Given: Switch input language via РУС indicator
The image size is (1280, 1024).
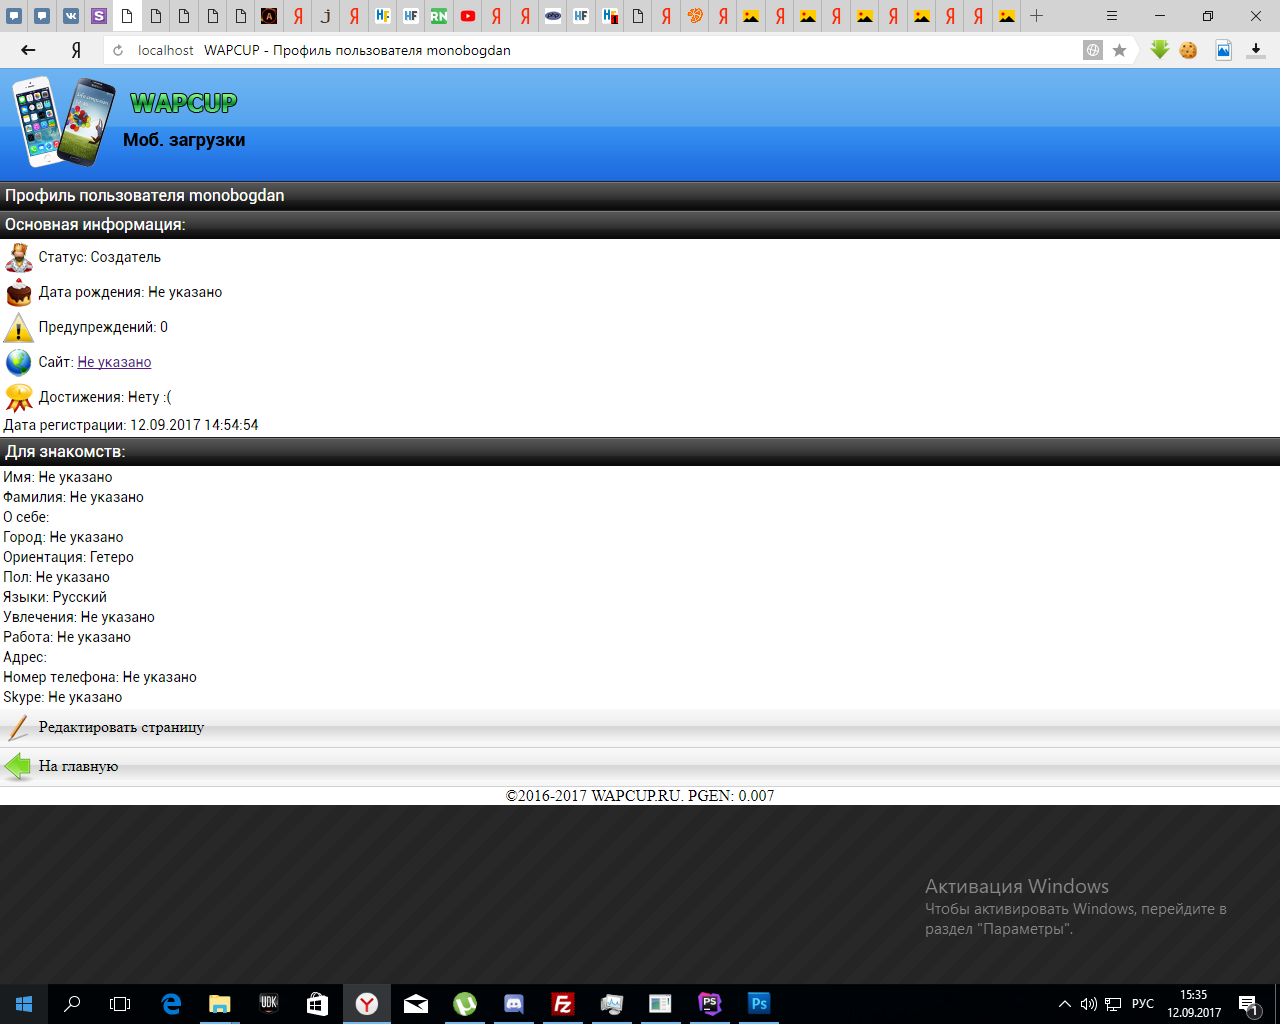Looking at the screenshot, I should point(1142,1004).
